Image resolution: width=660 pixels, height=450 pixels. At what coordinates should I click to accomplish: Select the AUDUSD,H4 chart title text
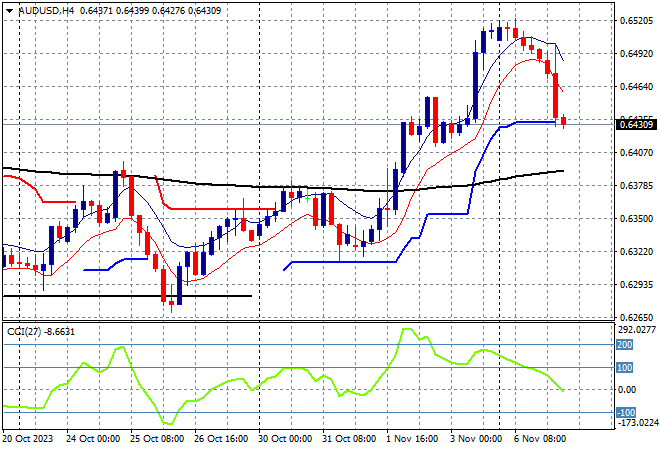pyautogui.click(x=46, y=11)
